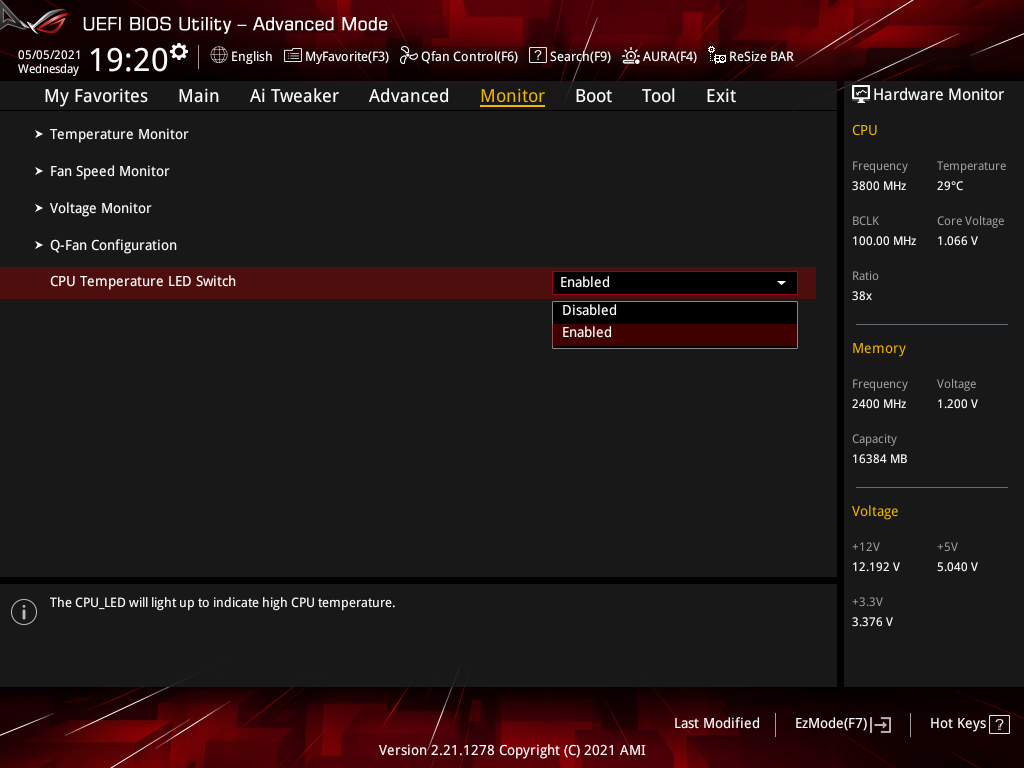This screenshot has height=768, width=1024.
Task: Click +3.3V value 3.376 V
Action: (x=872, y=622)
